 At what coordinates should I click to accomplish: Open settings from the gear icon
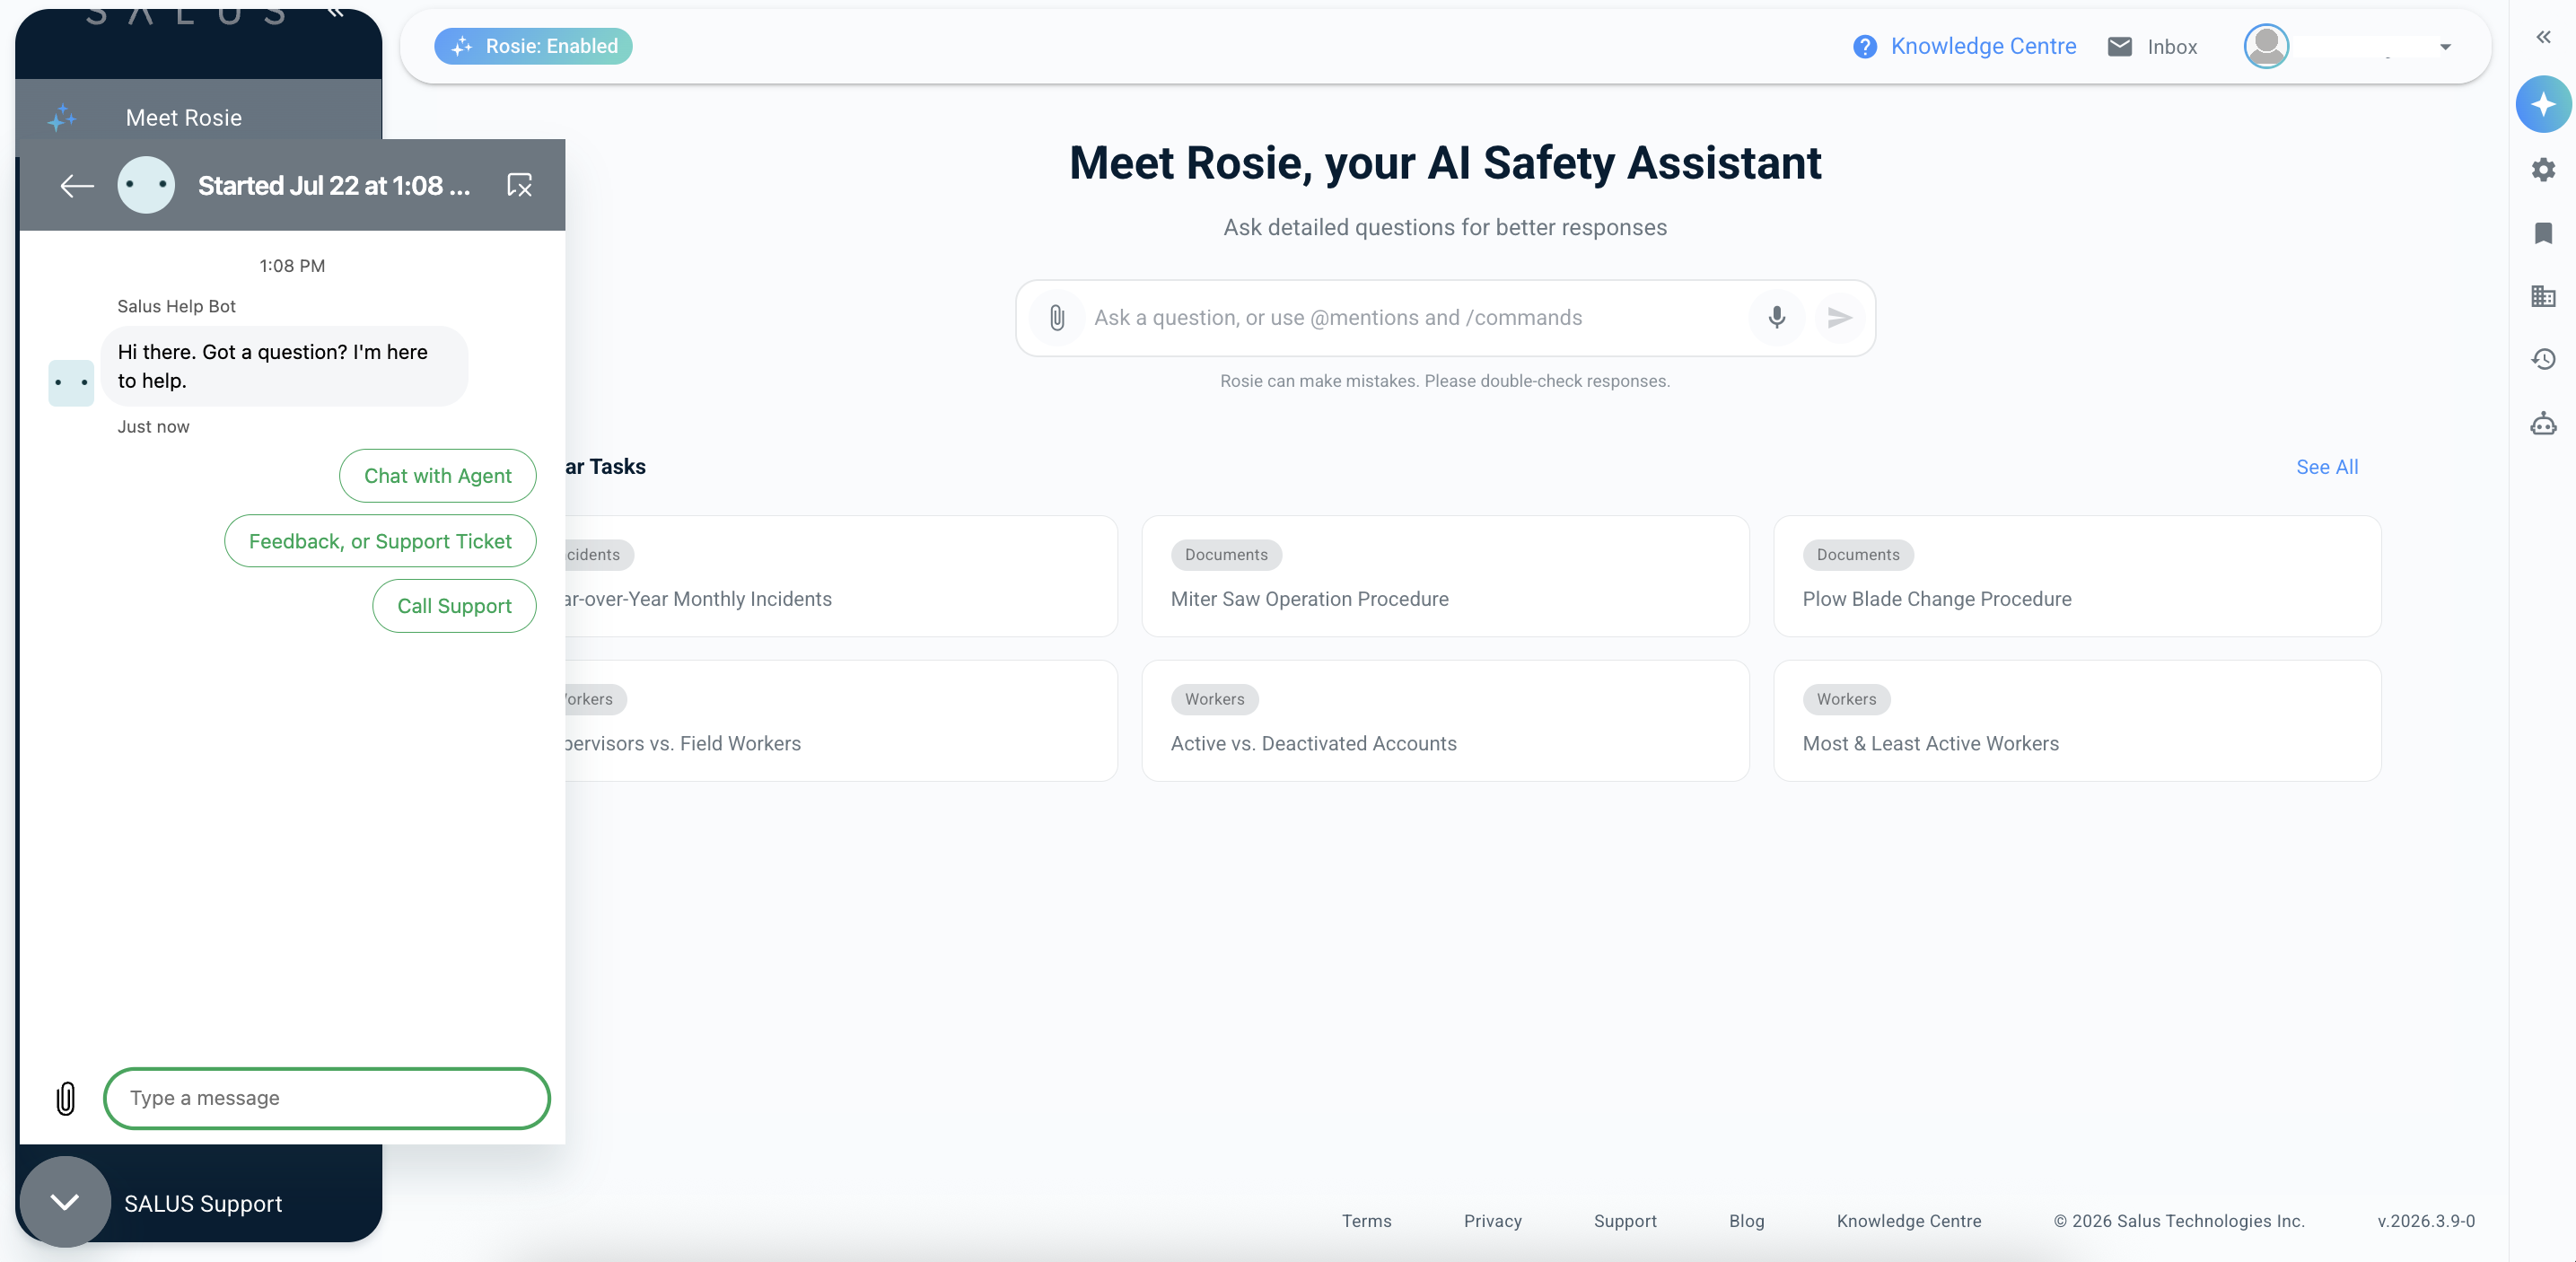[x=2543, y=169]
